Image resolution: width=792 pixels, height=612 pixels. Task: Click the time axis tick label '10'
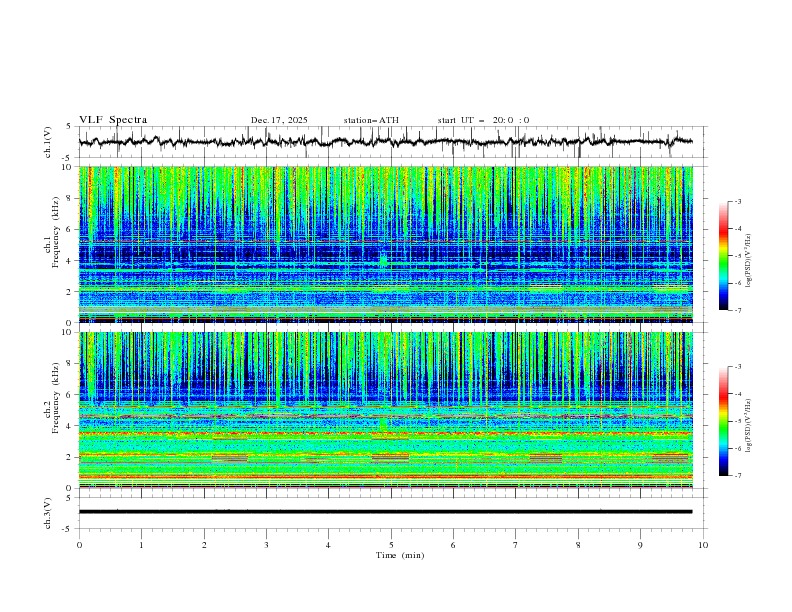pyautogui.click(x=703, y=545)
